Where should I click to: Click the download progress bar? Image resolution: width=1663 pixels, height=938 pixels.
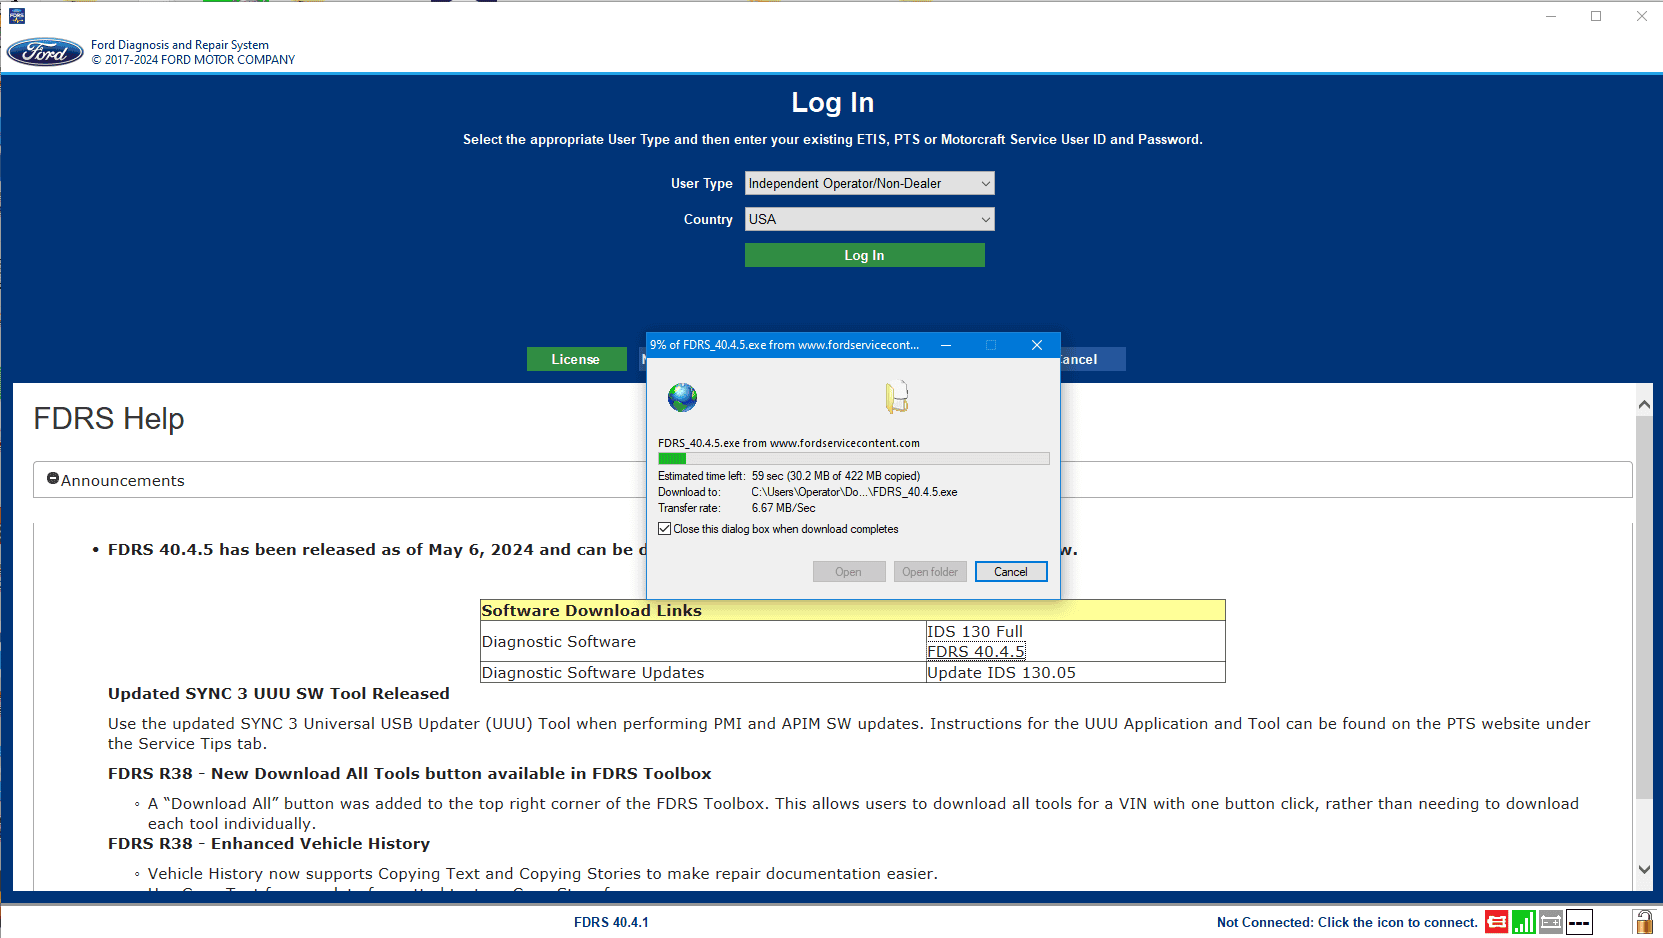[x=853, y=459]
